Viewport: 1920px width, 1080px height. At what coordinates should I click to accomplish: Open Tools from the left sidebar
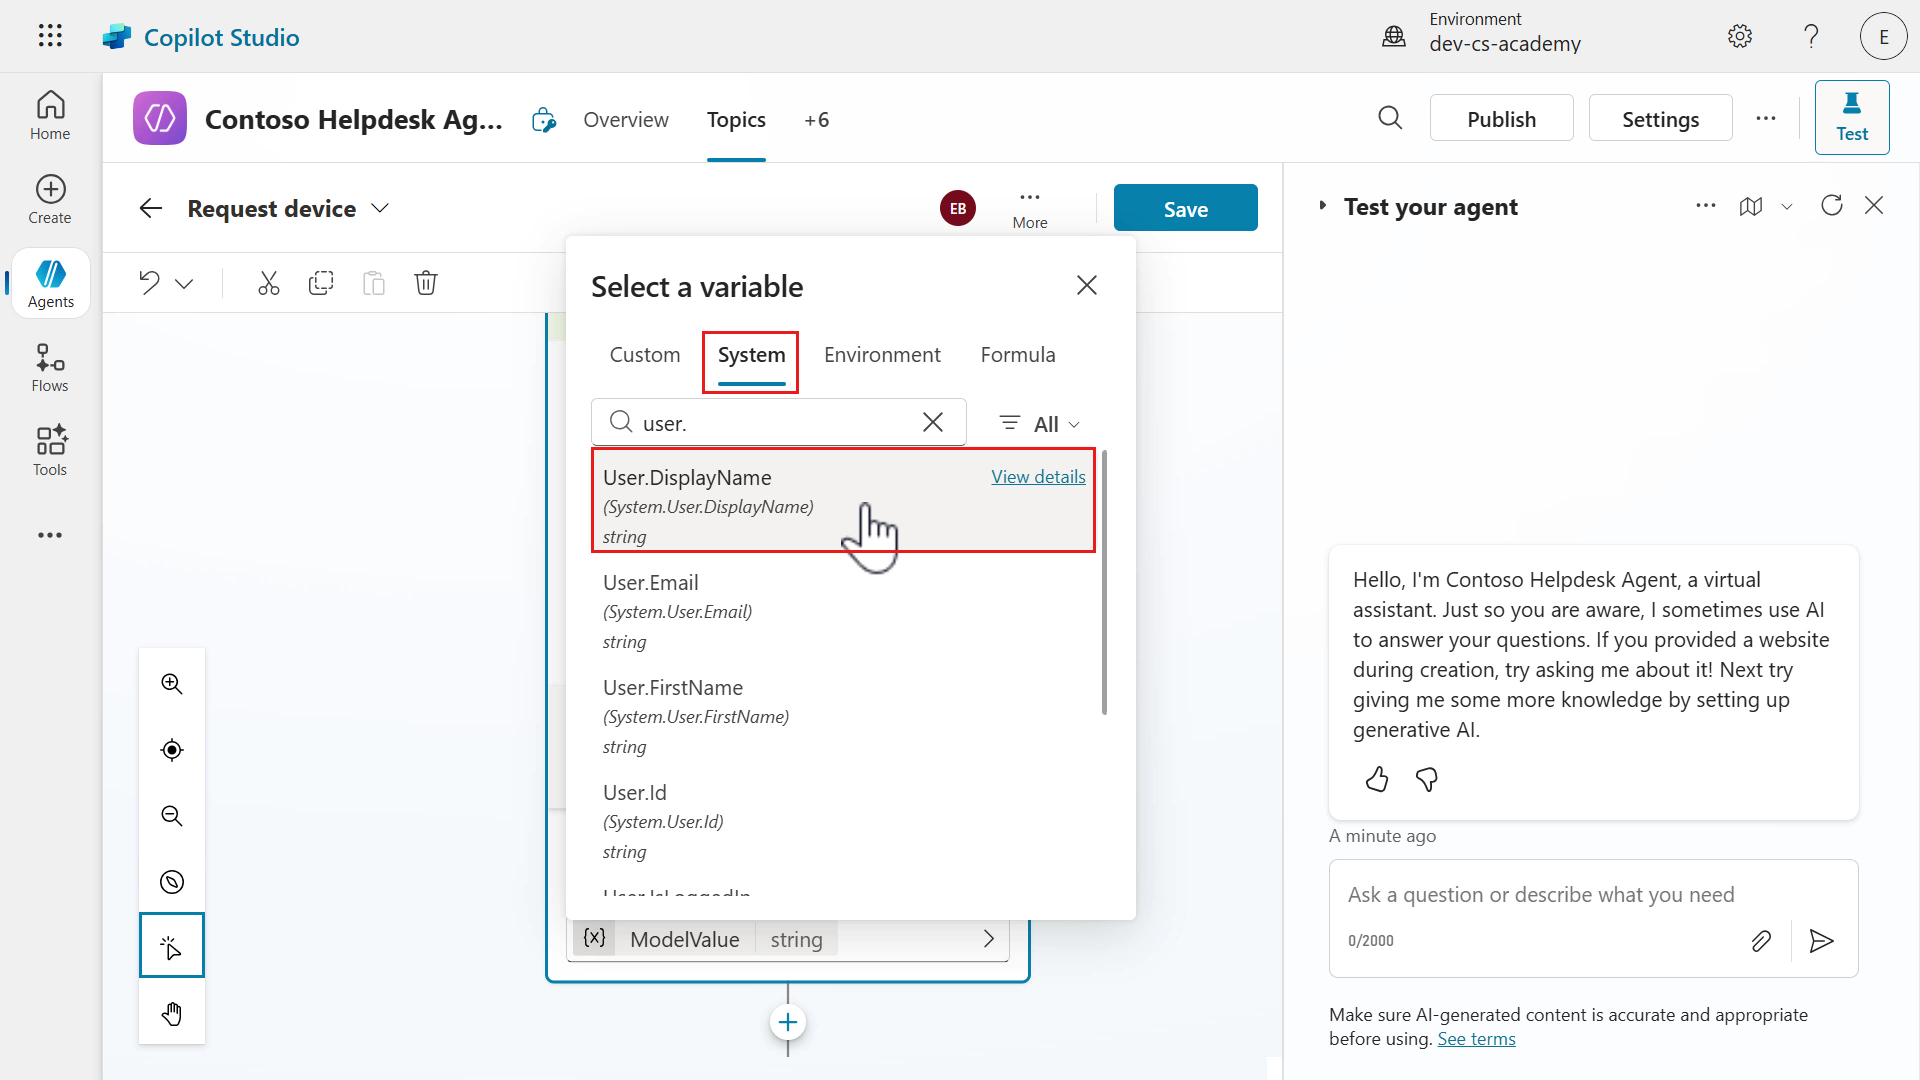(49, 450)
